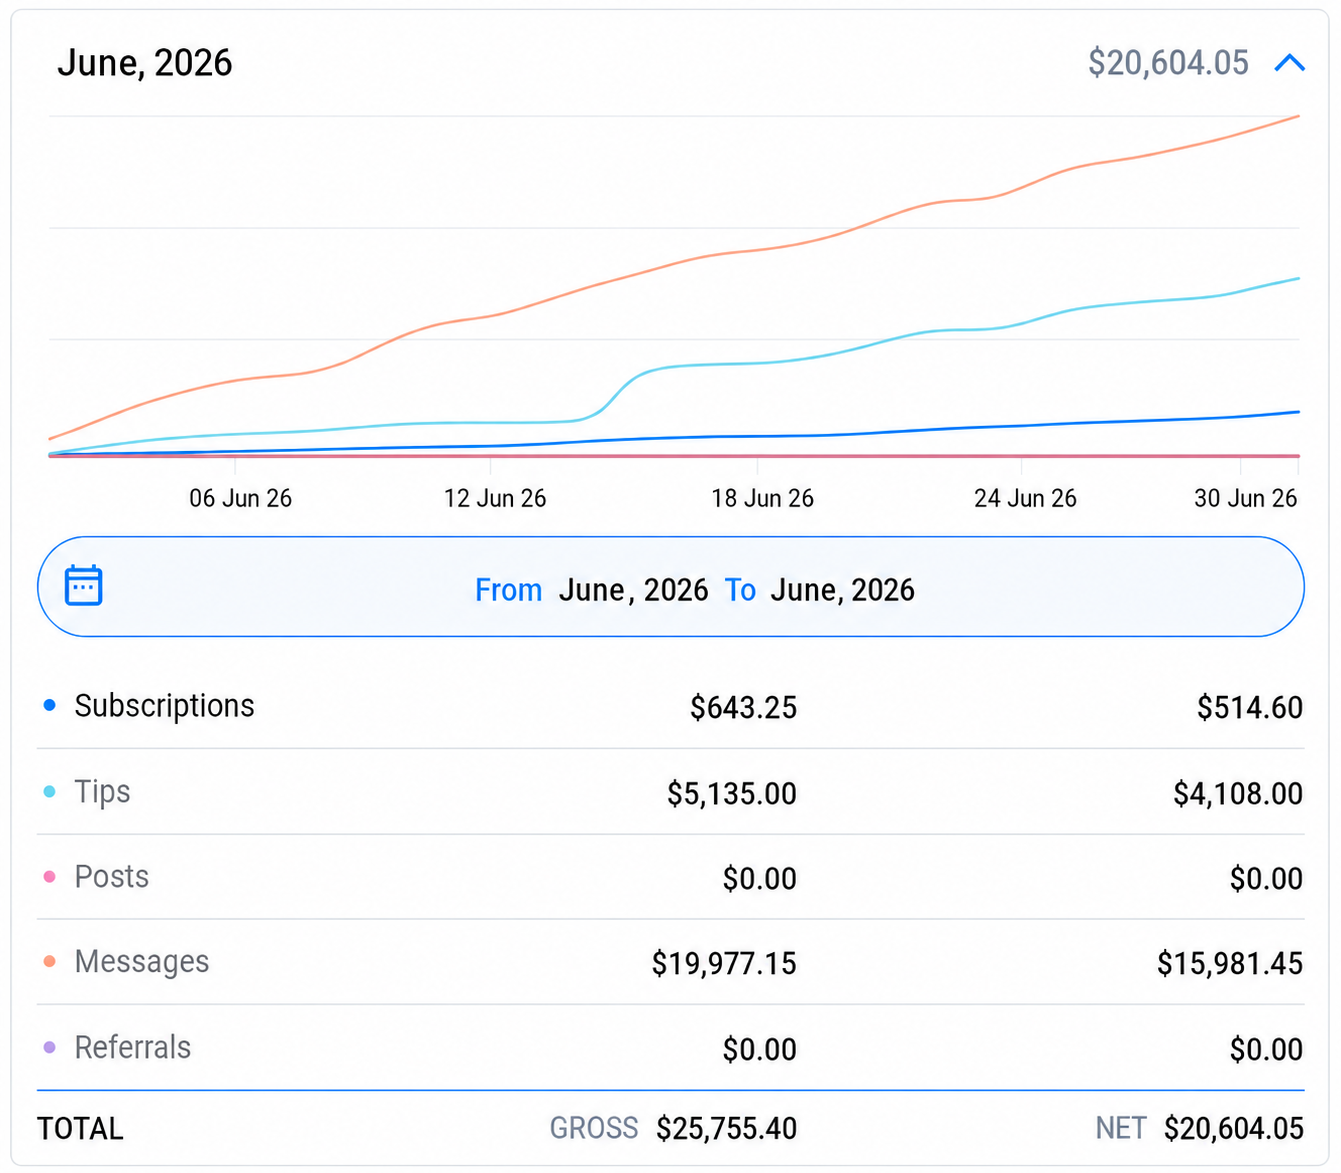
Task: Click Posts gross value $0.00
Action: tap(760, 879)
